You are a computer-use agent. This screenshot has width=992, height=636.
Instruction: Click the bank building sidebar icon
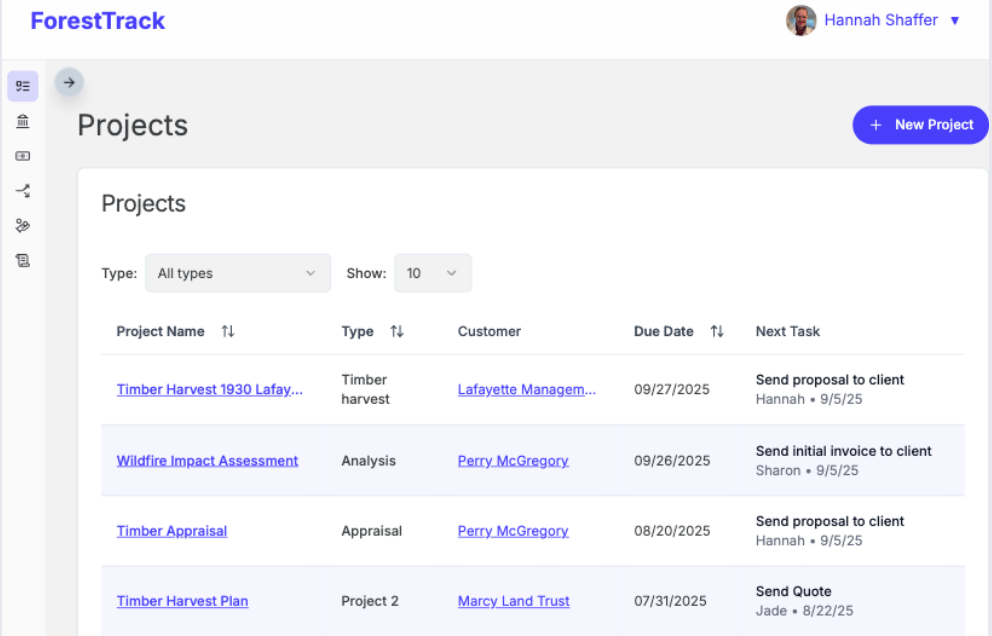coord(22,121)
